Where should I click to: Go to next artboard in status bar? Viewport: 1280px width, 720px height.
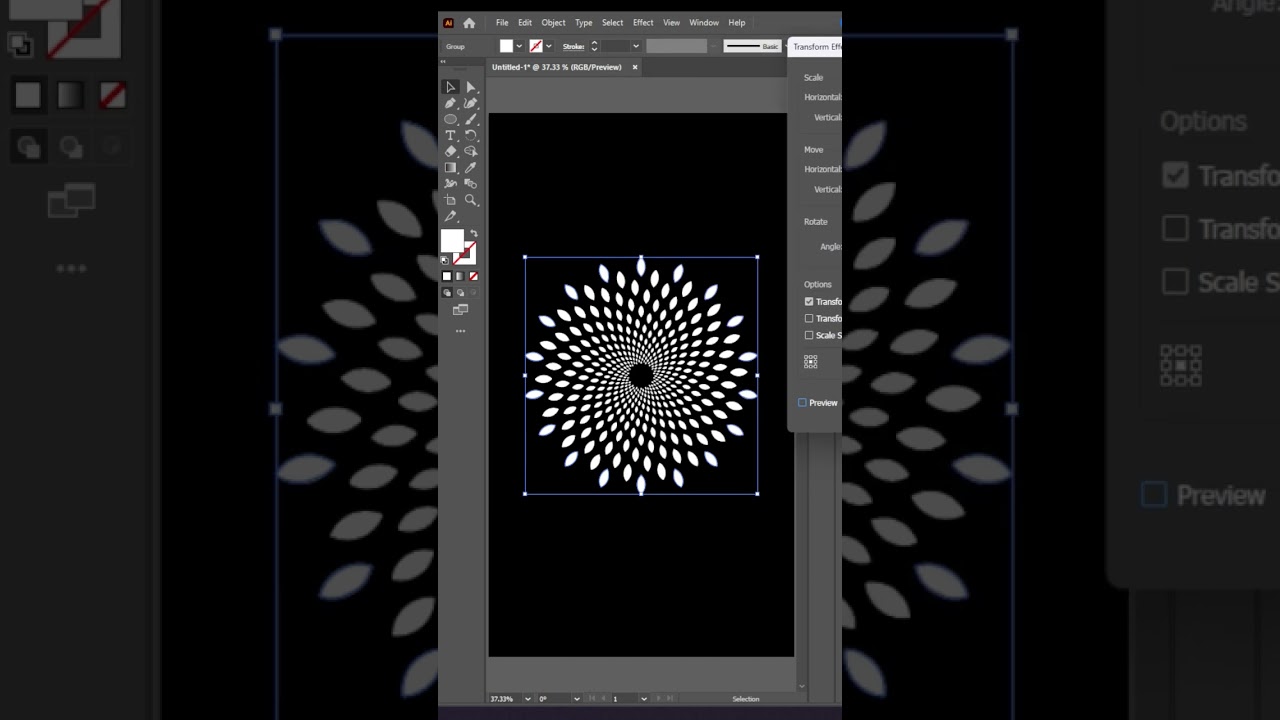click(x=658, y=698)
